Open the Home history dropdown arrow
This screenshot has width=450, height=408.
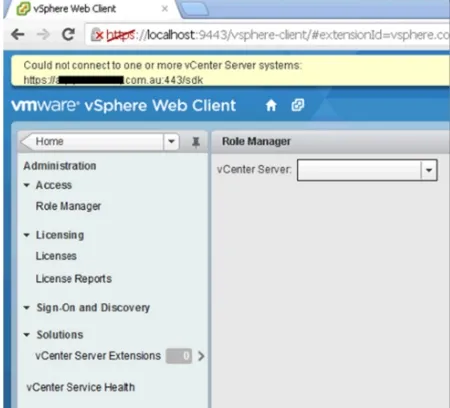[x=171, y=141]
